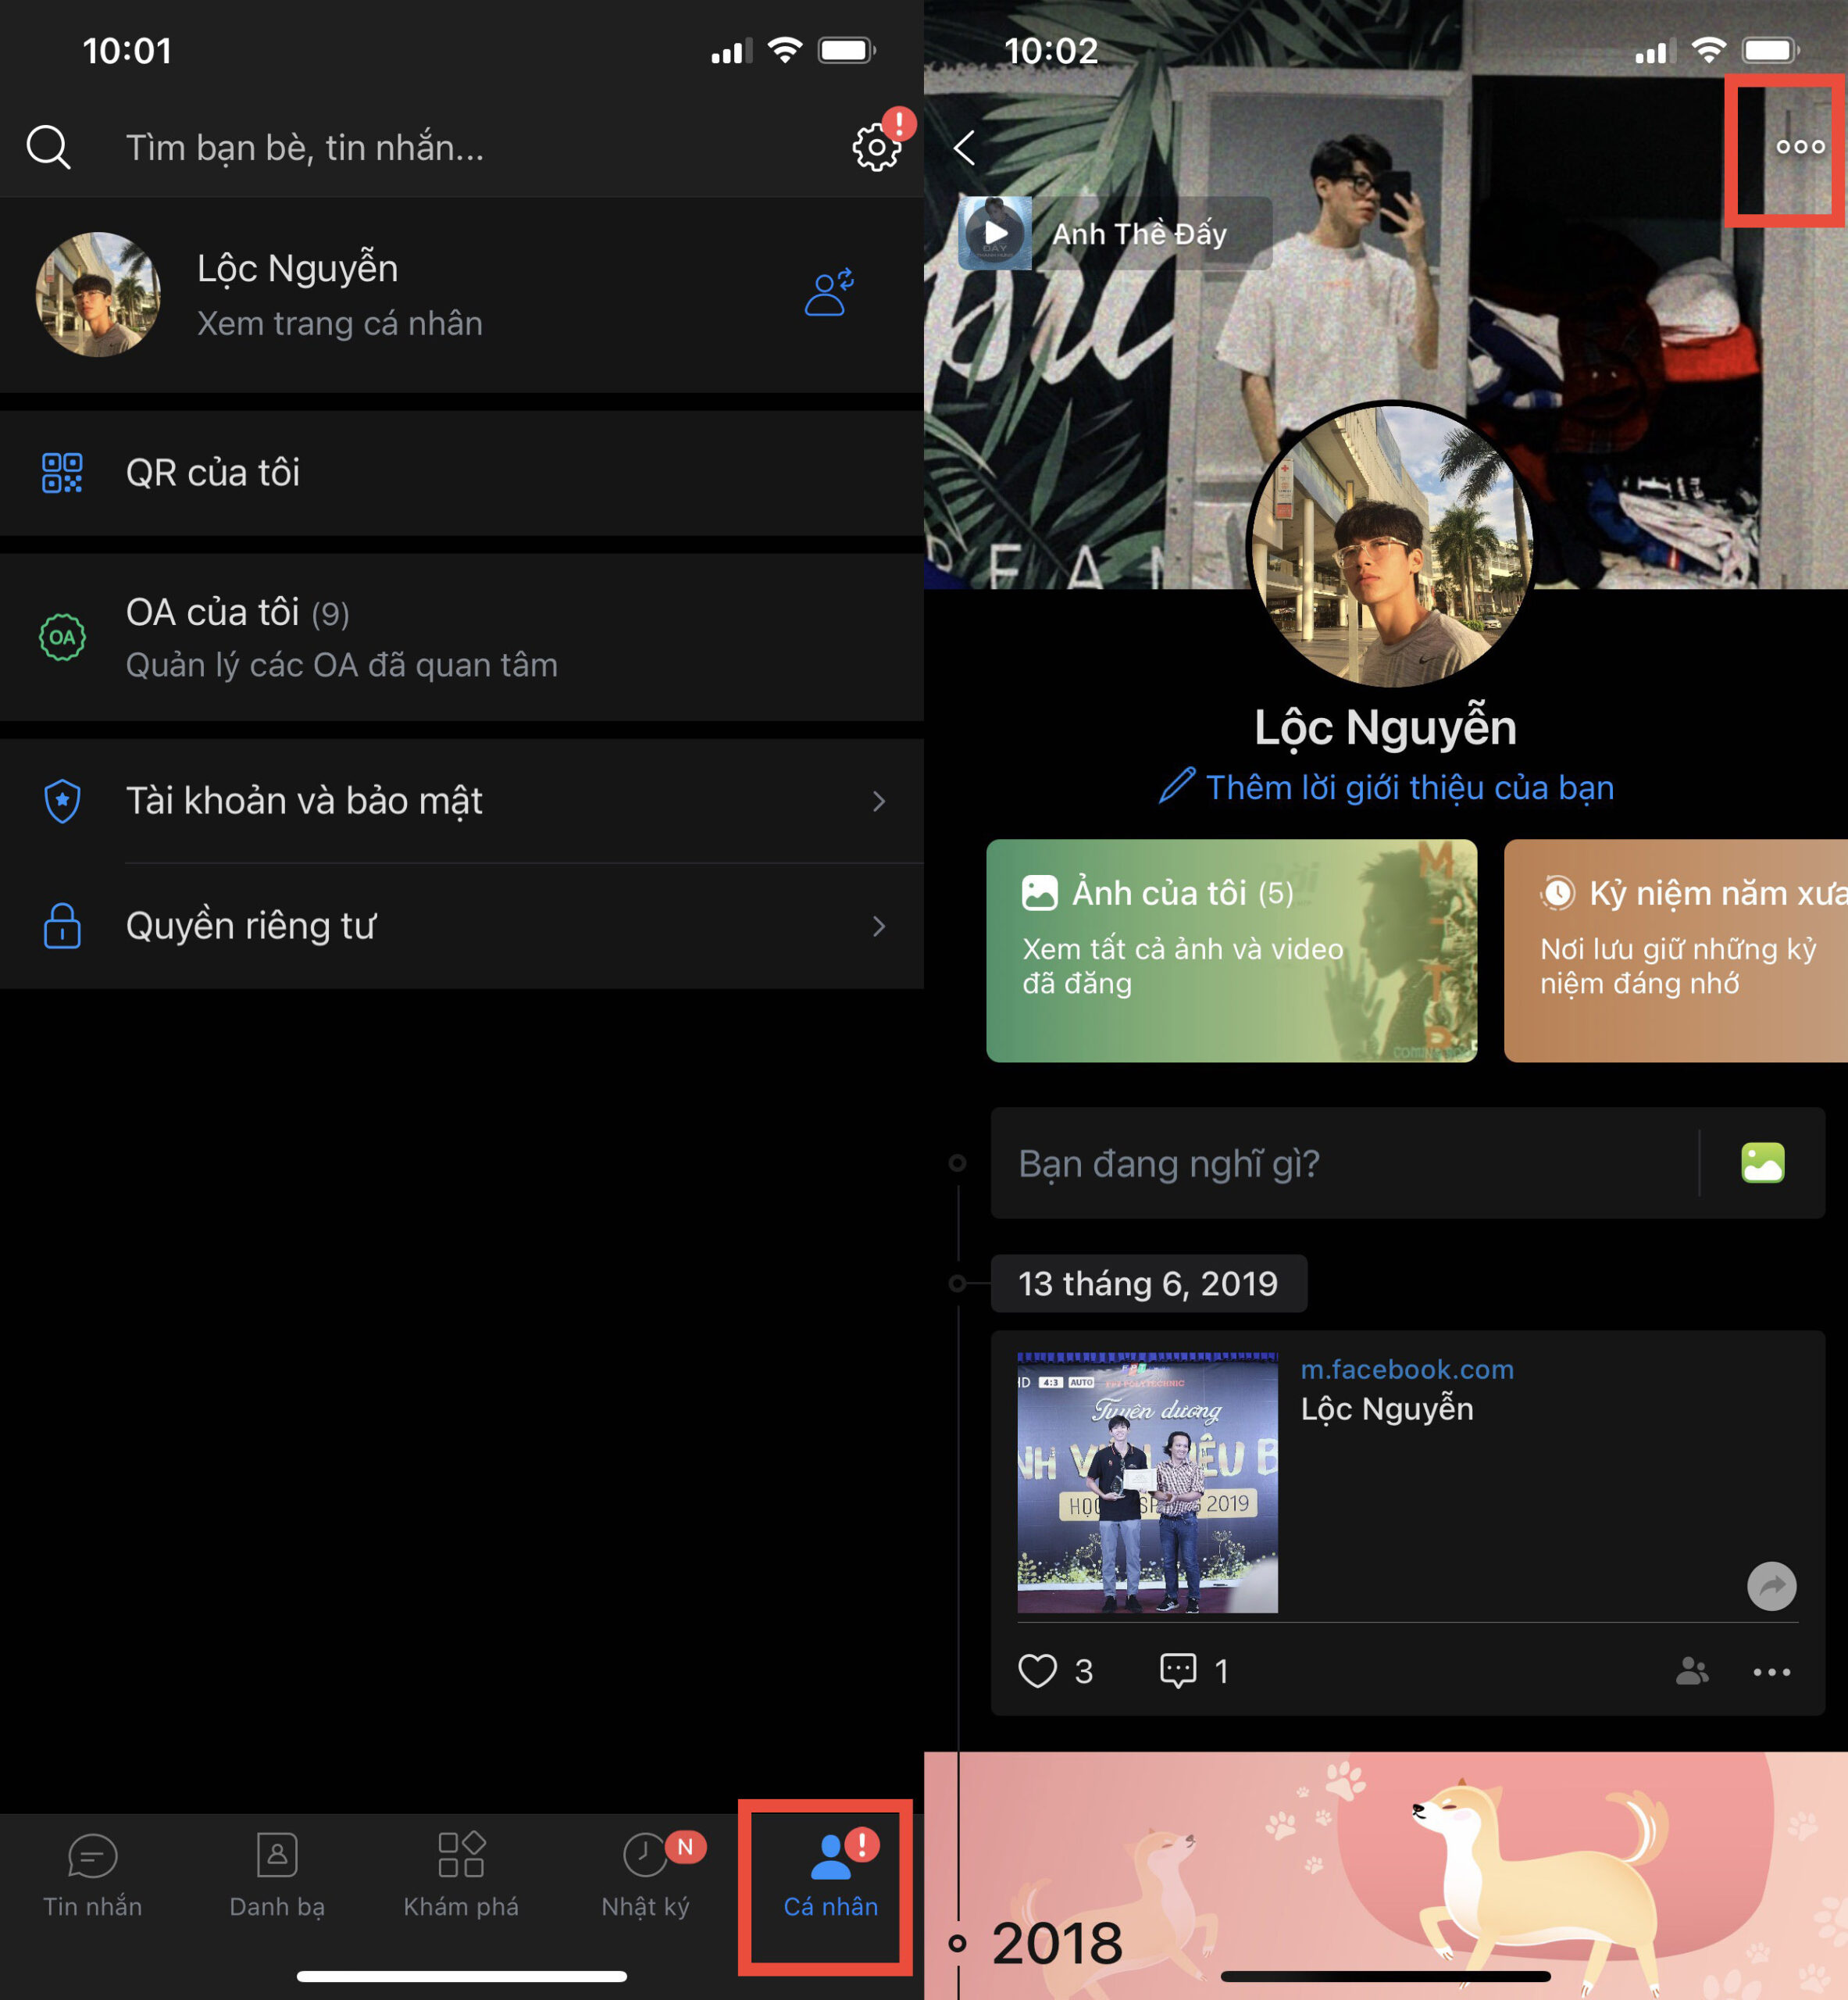The height and width of the screenshot is (2000, 1848).
Task: Tap the search magnifier icon
Action: (x=48, y=148)
